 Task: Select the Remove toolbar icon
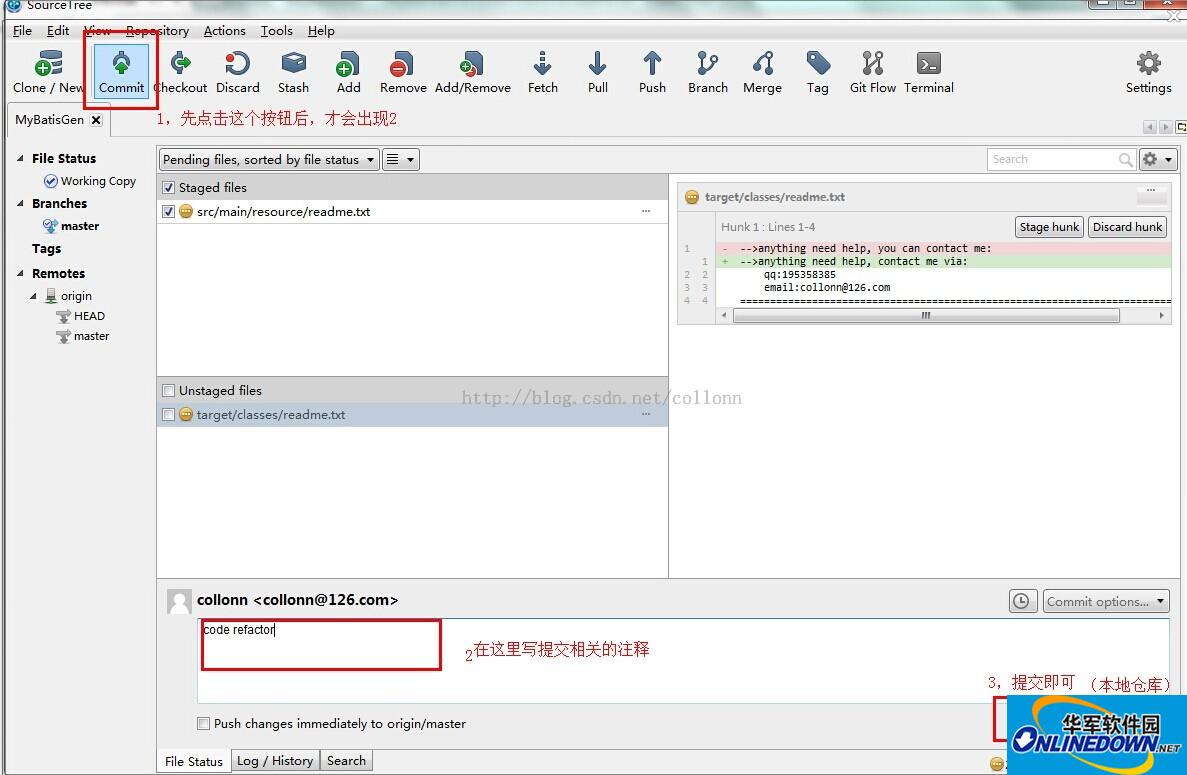(x=403, y=72)
